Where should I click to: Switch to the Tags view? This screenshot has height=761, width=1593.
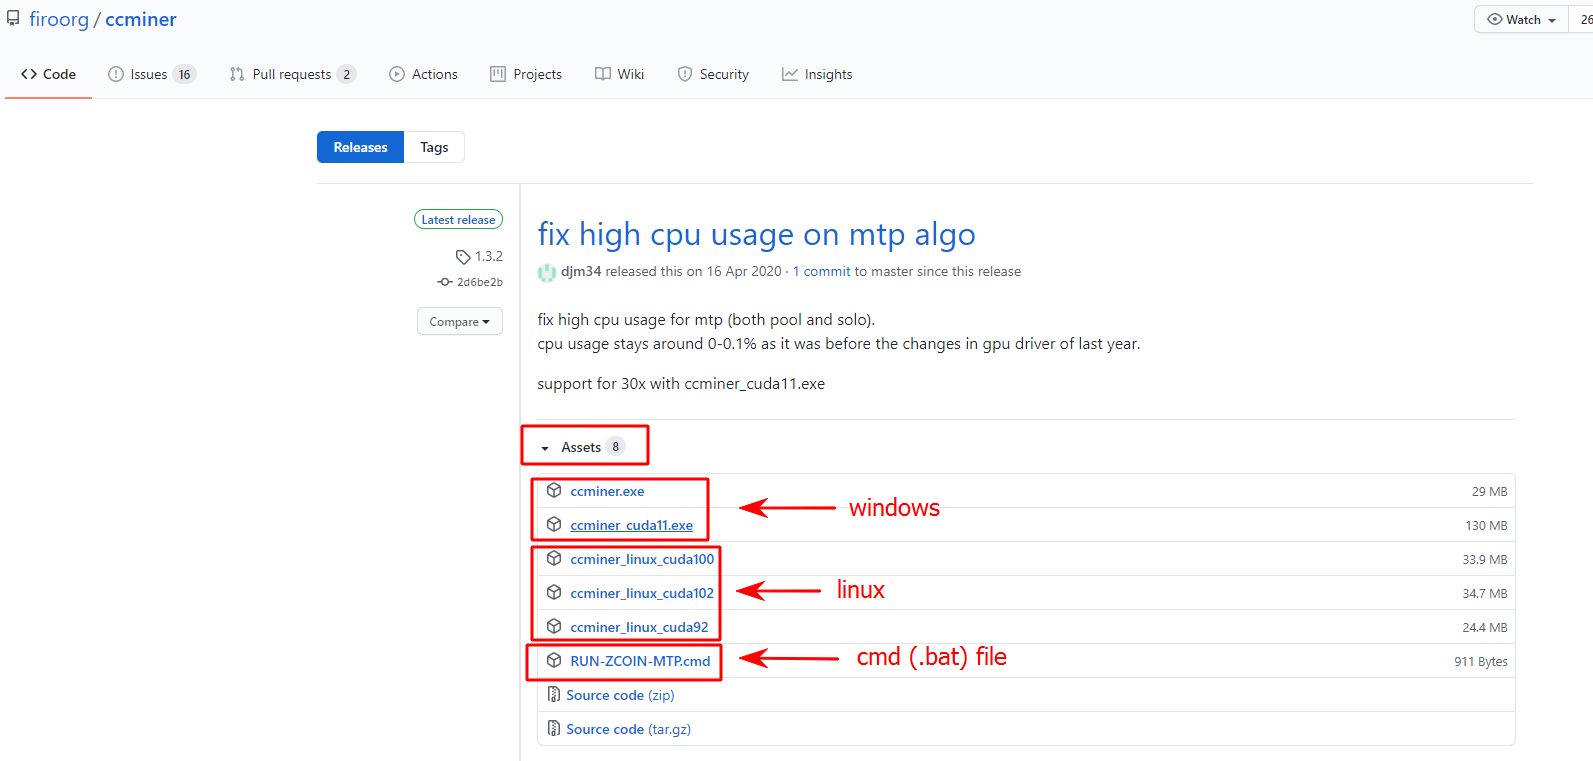[x=434, y=147]
